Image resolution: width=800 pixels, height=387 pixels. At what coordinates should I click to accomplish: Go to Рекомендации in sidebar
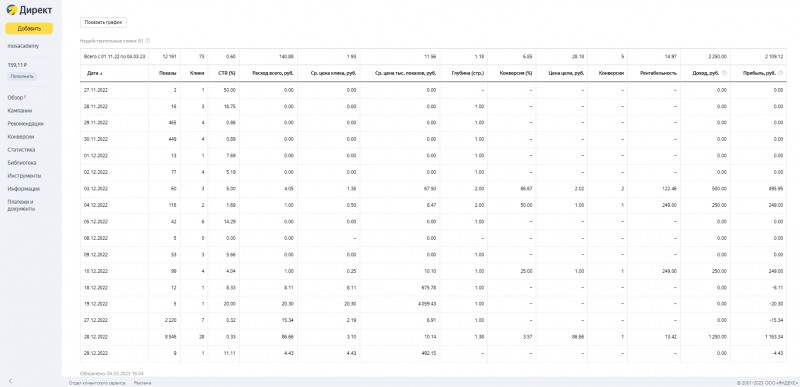pyautogui.click(x=26, y=124)
